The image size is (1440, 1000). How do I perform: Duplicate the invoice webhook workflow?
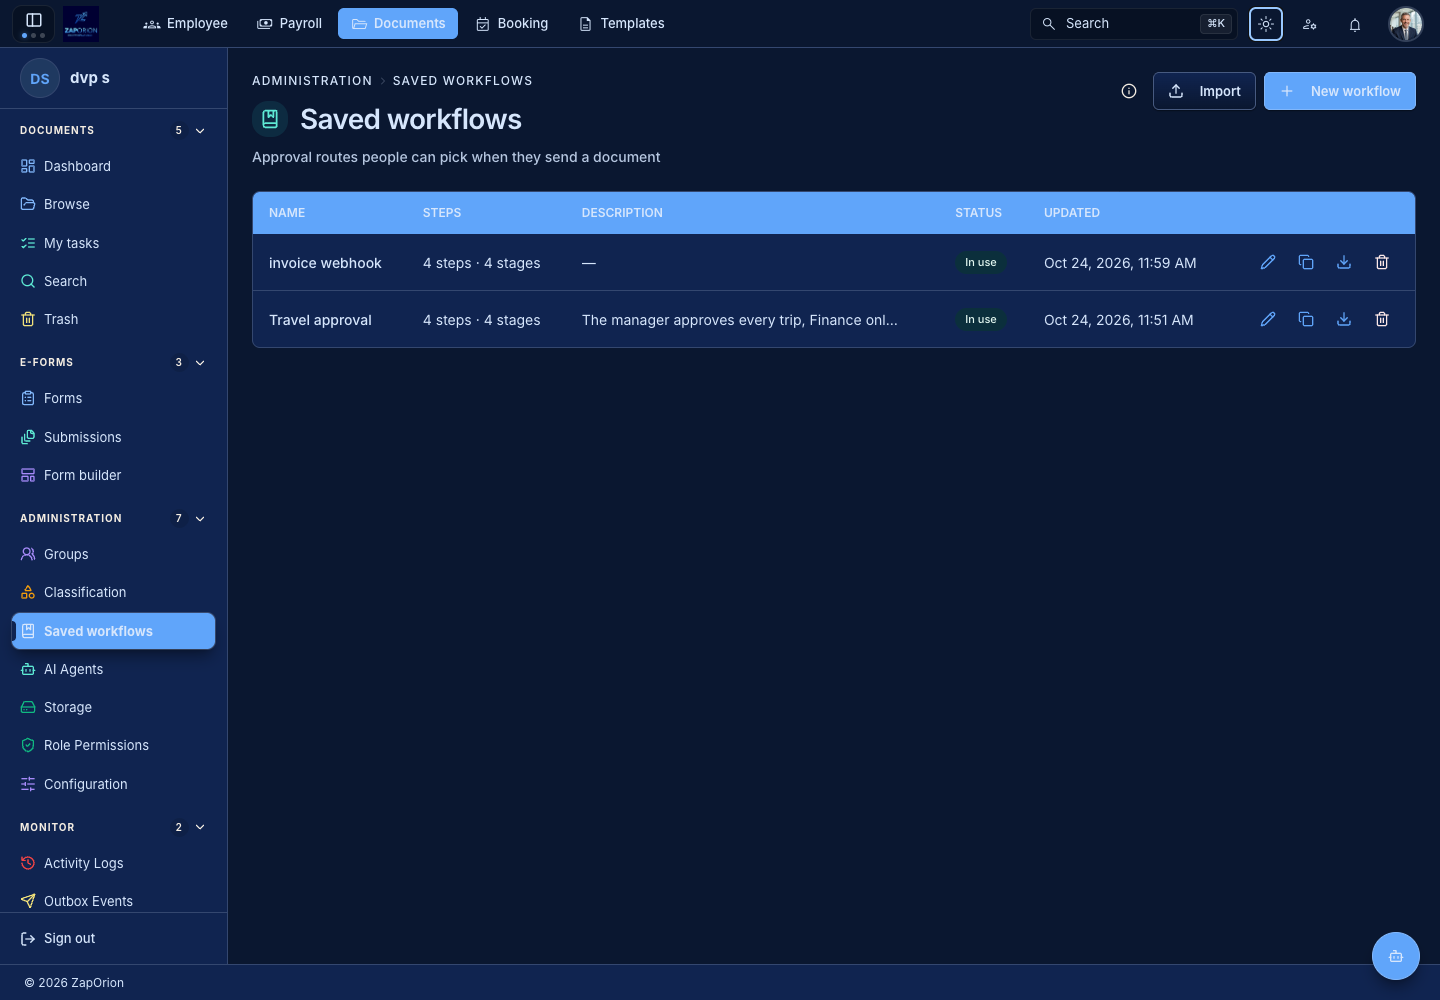tap(1306, 262)
